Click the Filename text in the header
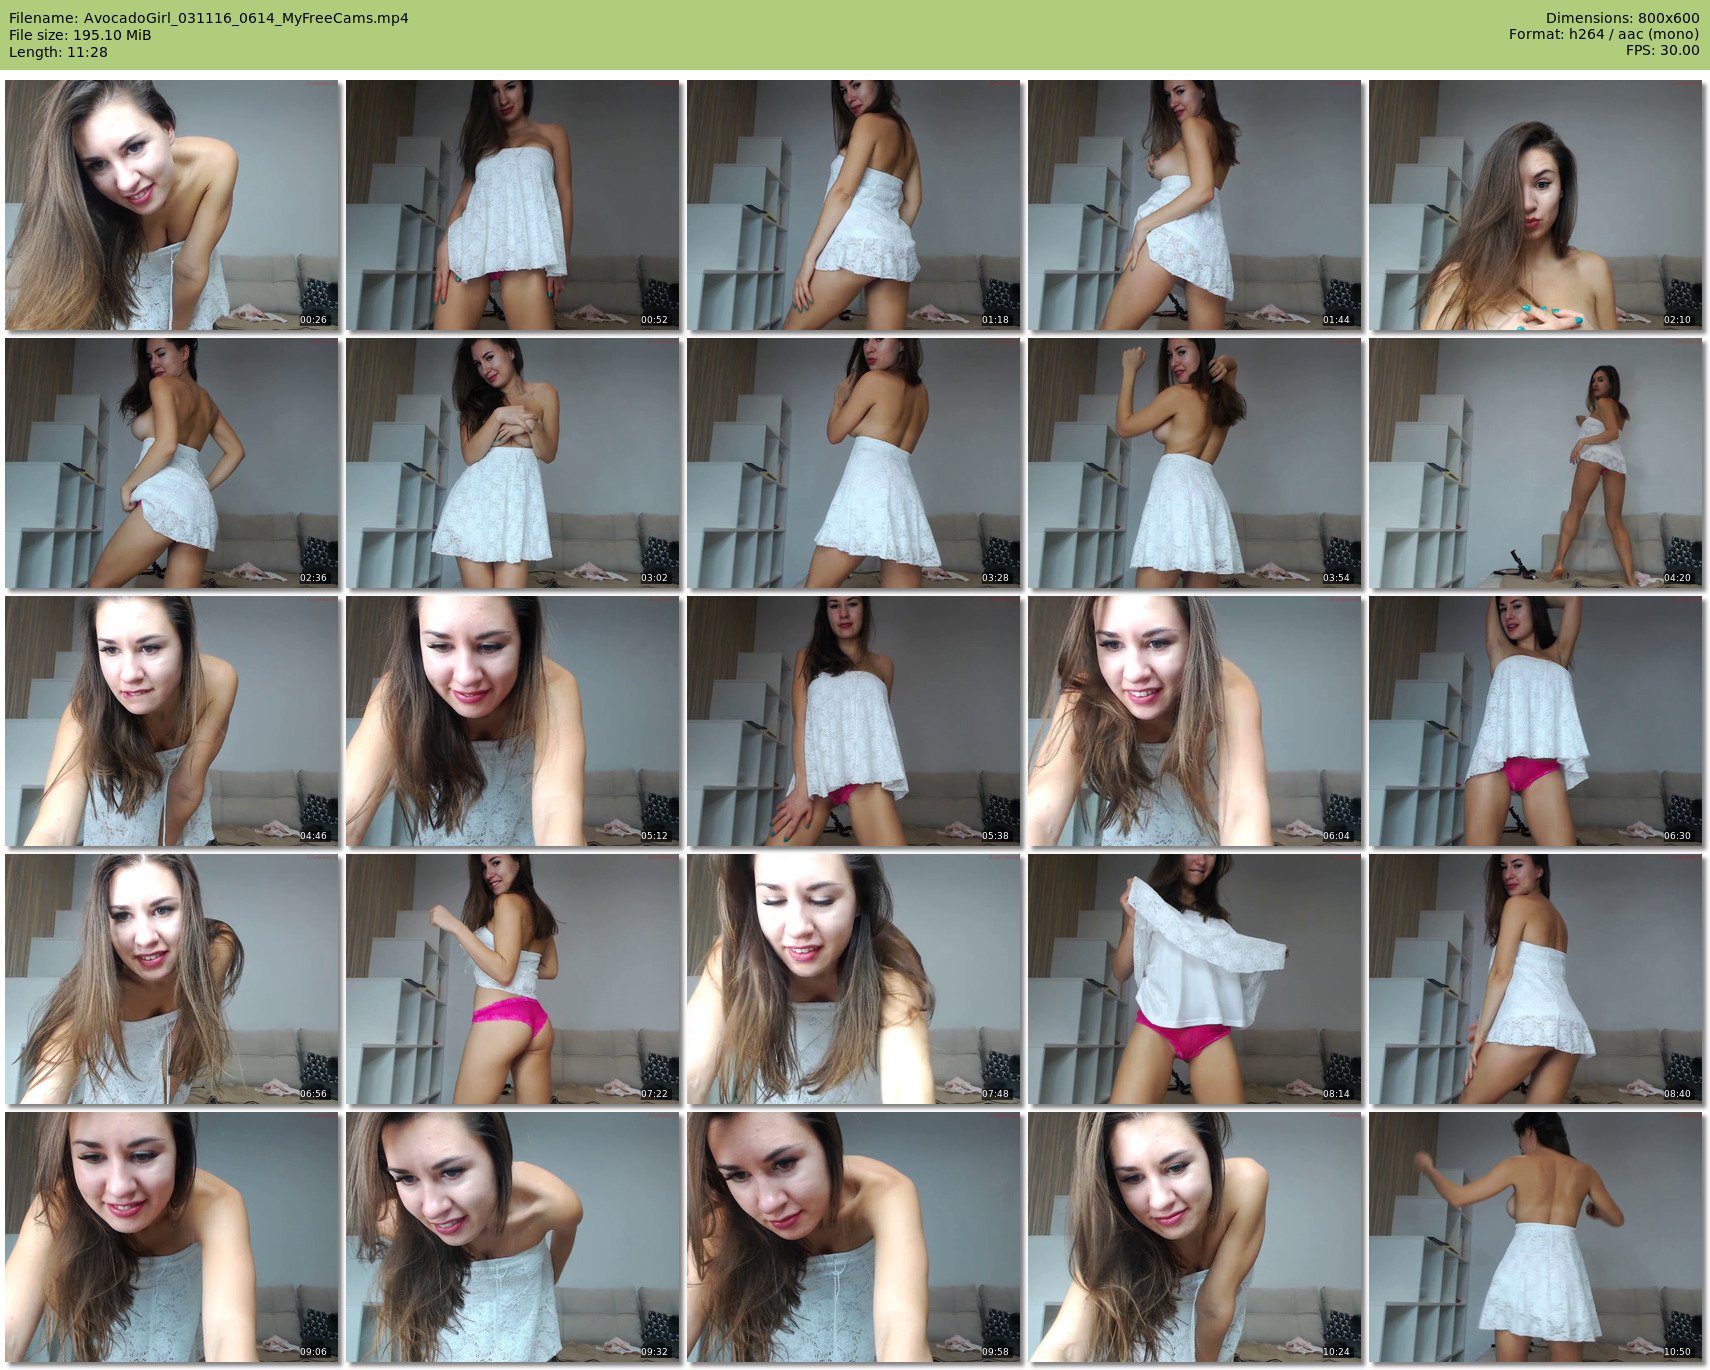1710x1370 pixels. pyautogui.click(x=208, y=18)
